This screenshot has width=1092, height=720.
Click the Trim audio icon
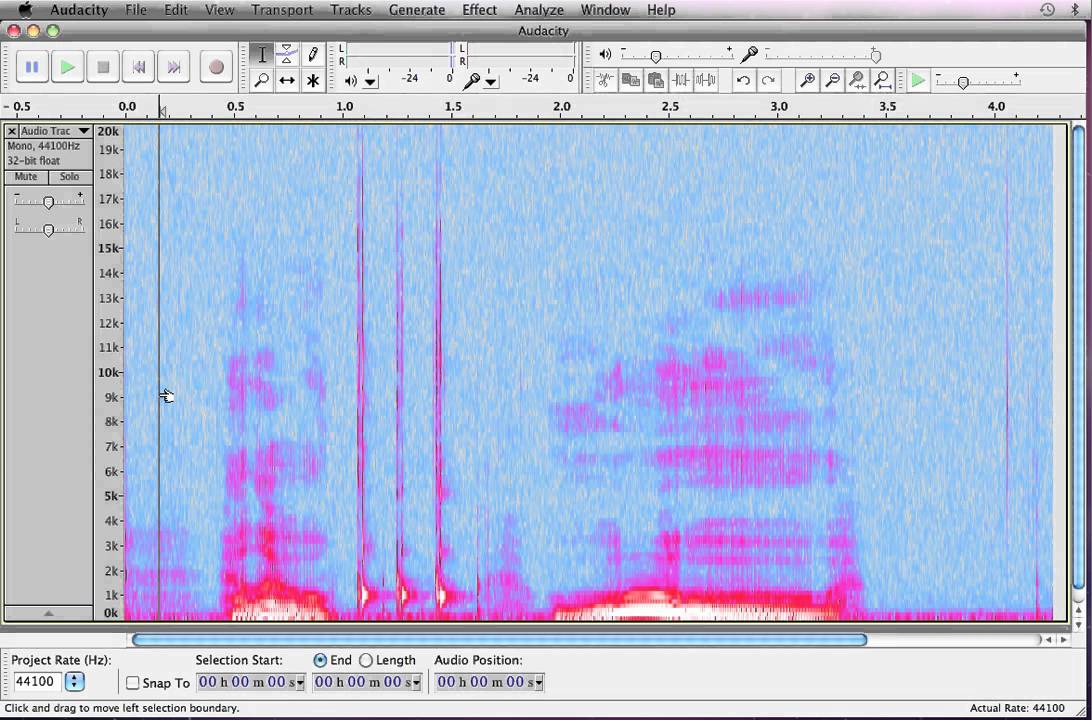pyautogui.click(x=680, y=80)
